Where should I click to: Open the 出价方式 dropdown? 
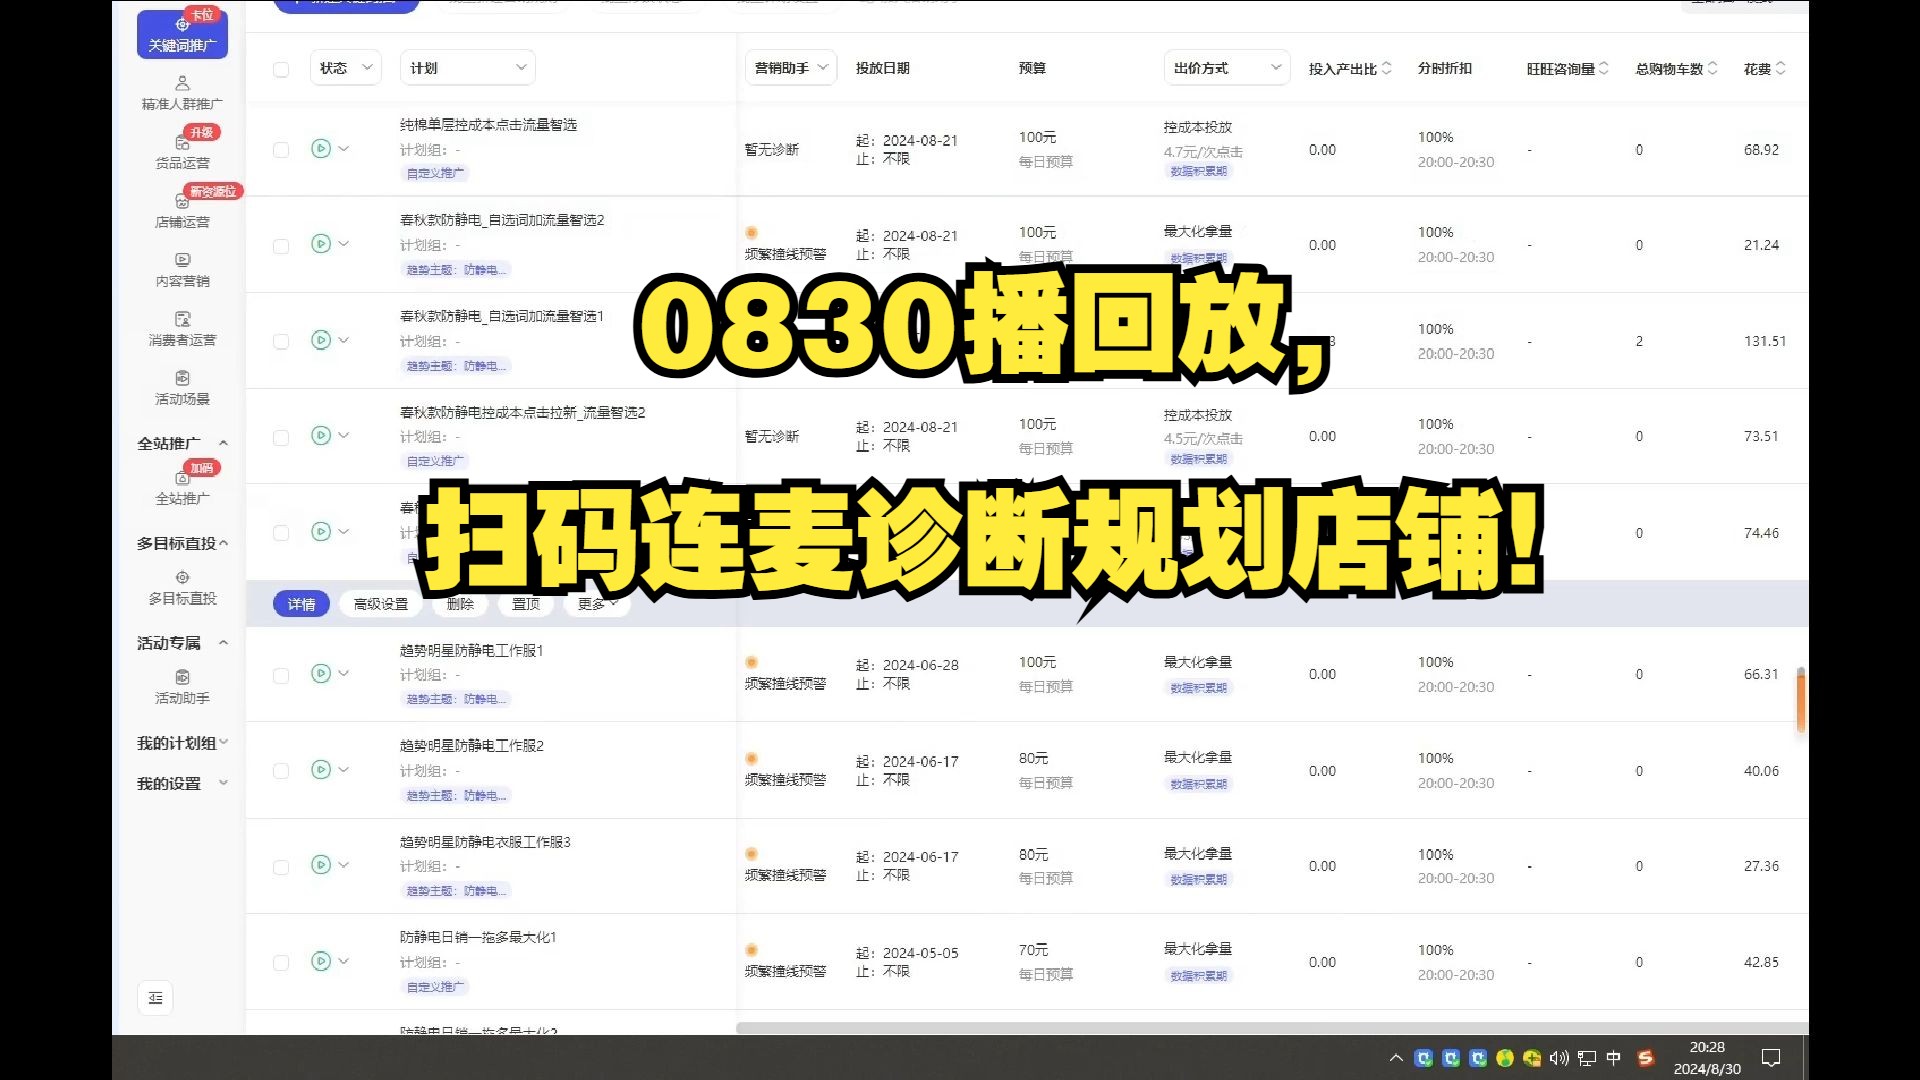coord(1227,68)
